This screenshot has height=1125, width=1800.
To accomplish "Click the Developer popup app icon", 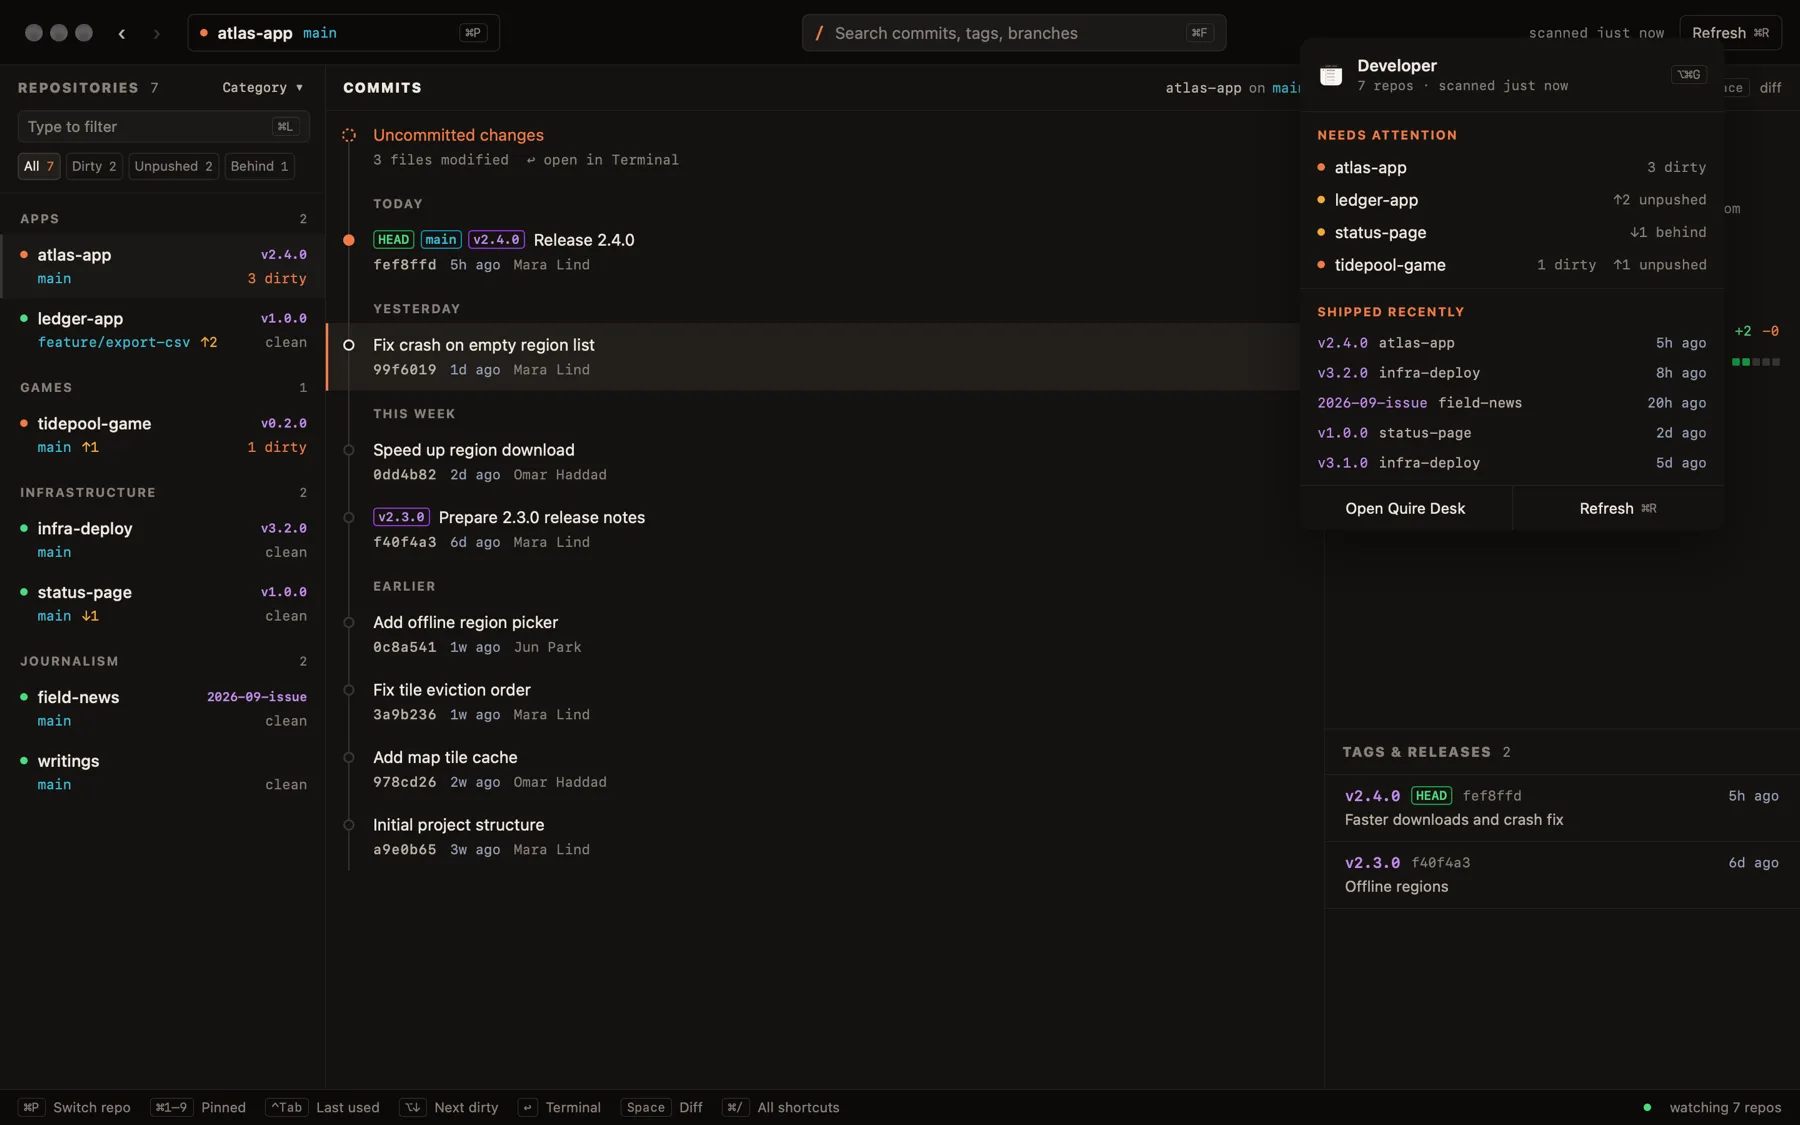I will point(1331,75).
